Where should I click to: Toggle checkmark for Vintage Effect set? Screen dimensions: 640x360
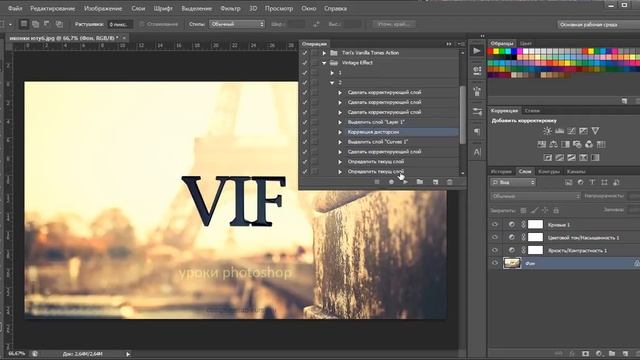(304, 63)
